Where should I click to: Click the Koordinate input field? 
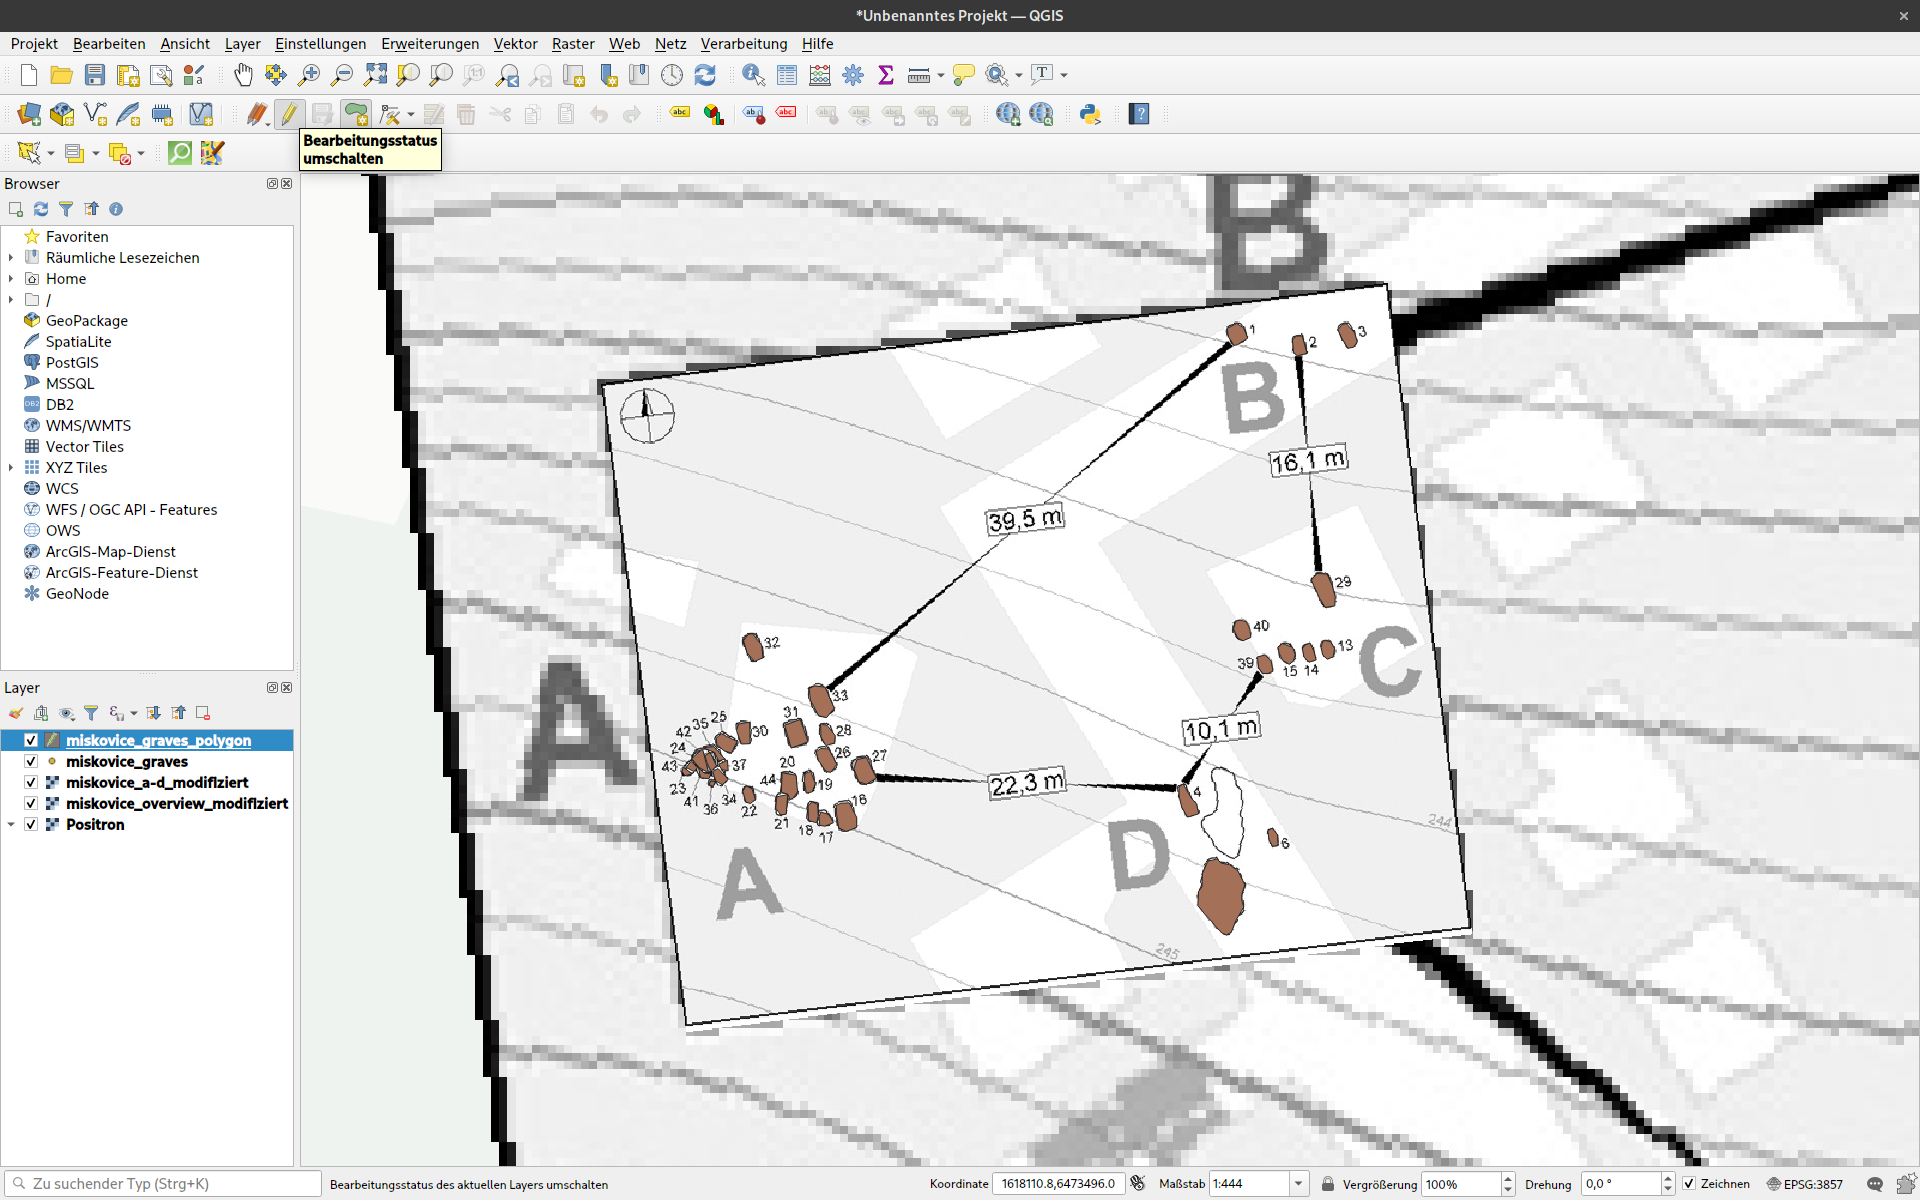[x=1058, y=1184]
